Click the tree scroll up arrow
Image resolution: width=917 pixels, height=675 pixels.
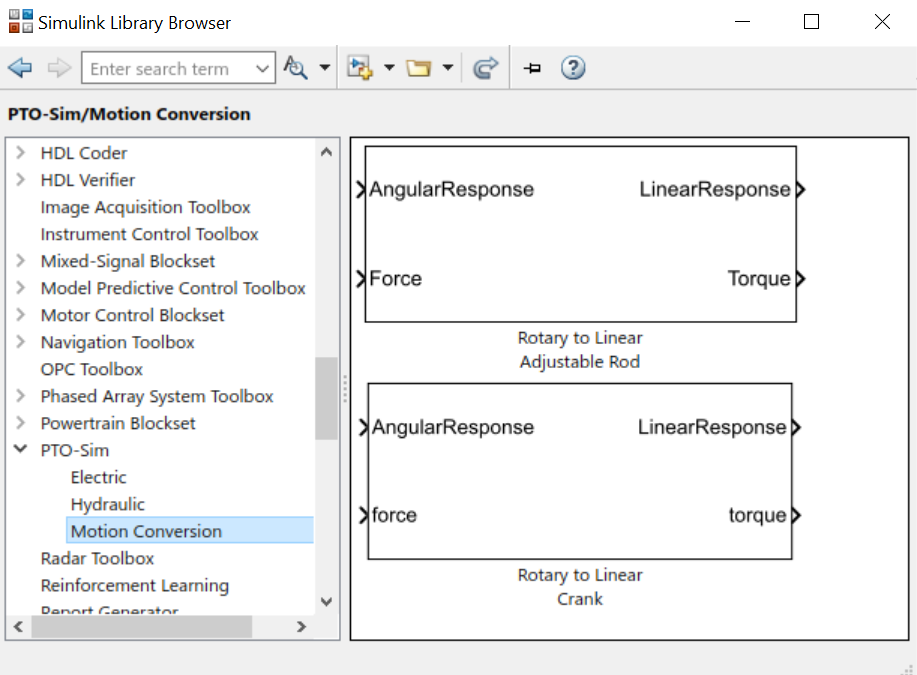pyautogui.click(x=326, y=152)
